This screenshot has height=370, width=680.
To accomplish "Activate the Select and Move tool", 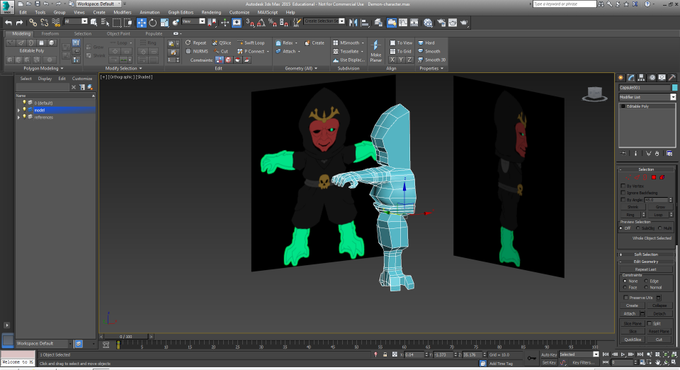I will click(x=141, y=23).
